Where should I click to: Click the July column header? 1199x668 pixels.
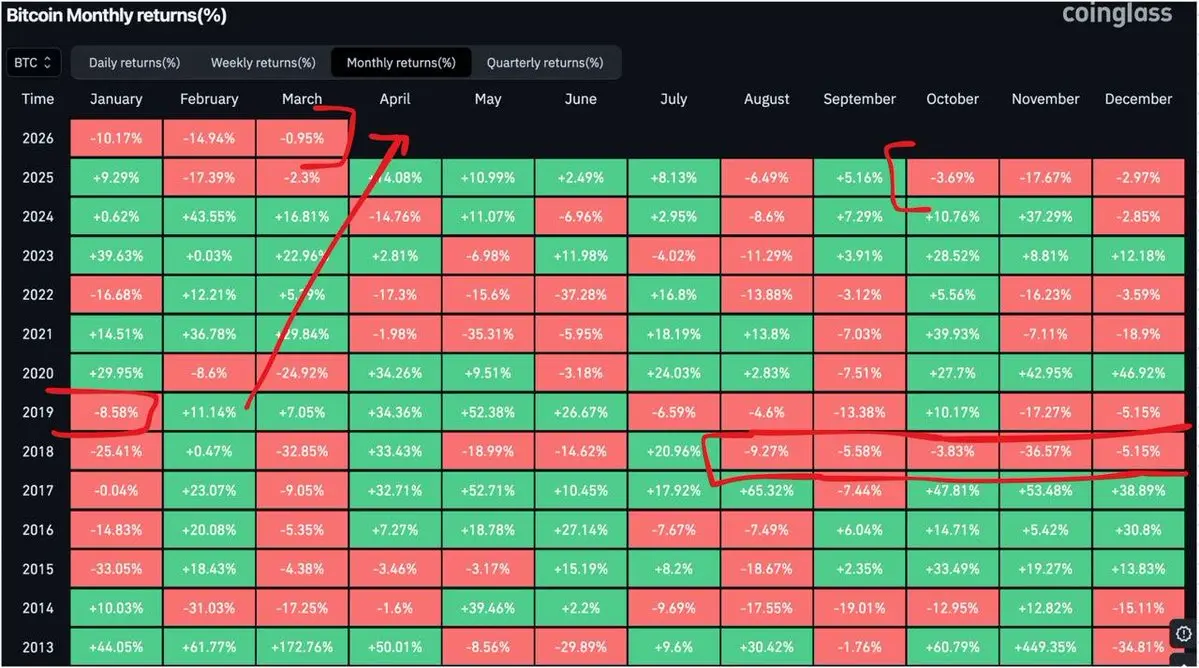[674, 99]
